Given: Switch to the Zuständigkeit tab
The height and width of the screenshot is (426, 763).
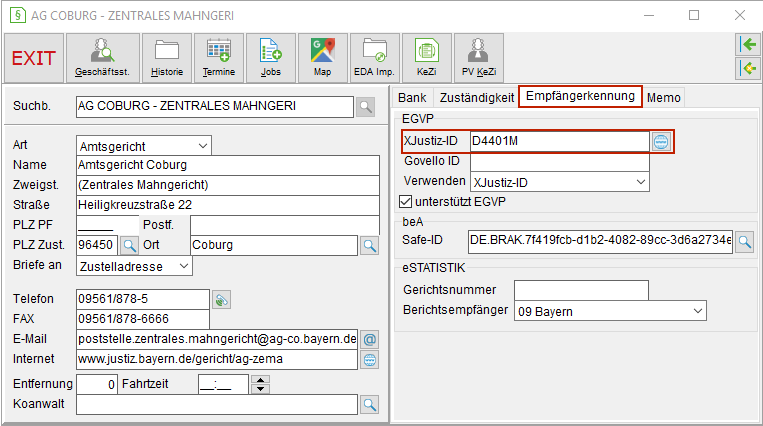Looking at the screenshot, I should point(477,98).
